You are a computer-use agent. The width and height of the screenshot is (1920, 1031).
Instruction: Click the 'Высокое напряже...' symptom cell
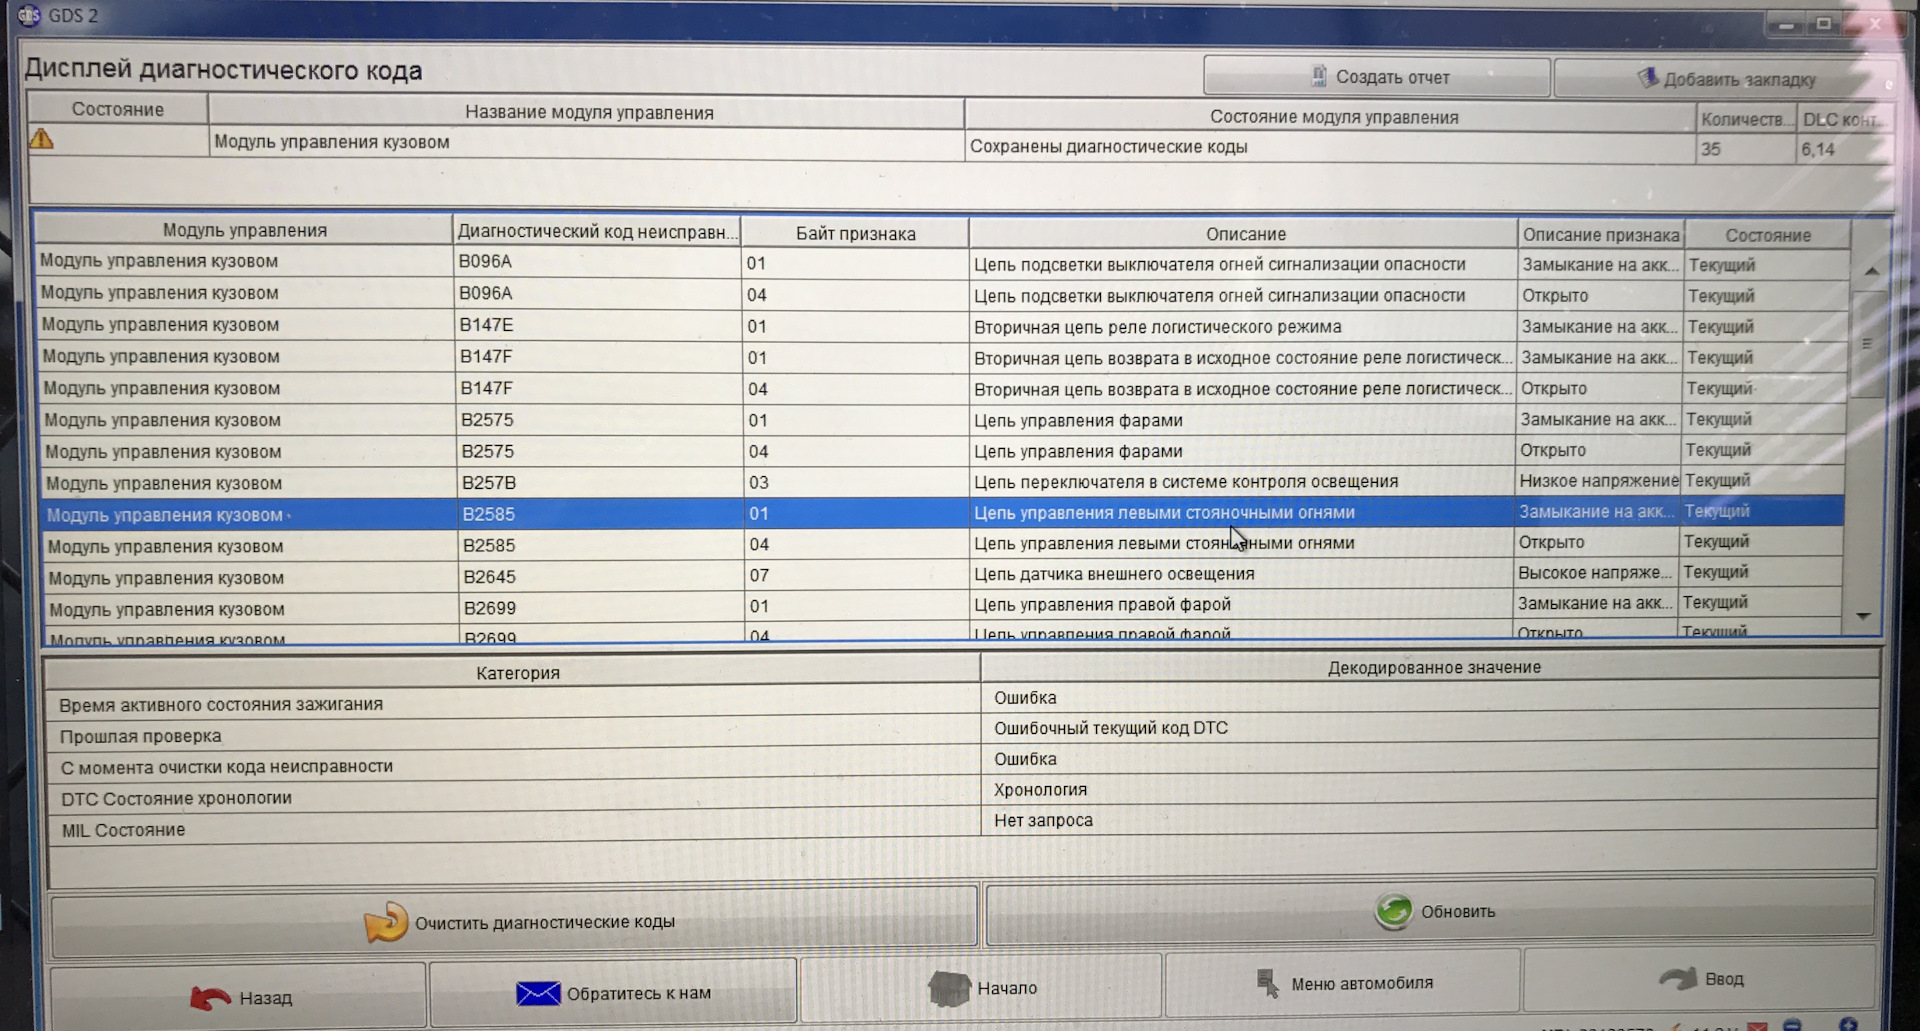(x=1595, y=573)
